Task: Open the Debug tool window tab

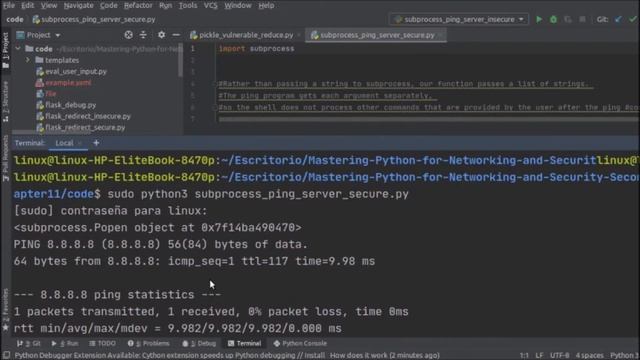Action: [x=199, y=344]
